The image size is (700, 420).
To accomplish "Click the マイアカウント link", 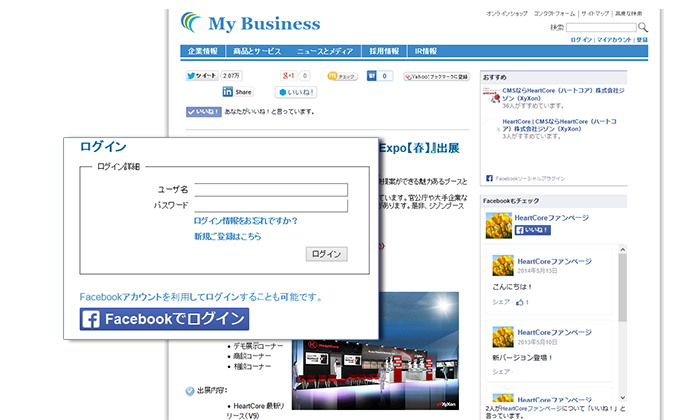I will (x=614, y=40).
